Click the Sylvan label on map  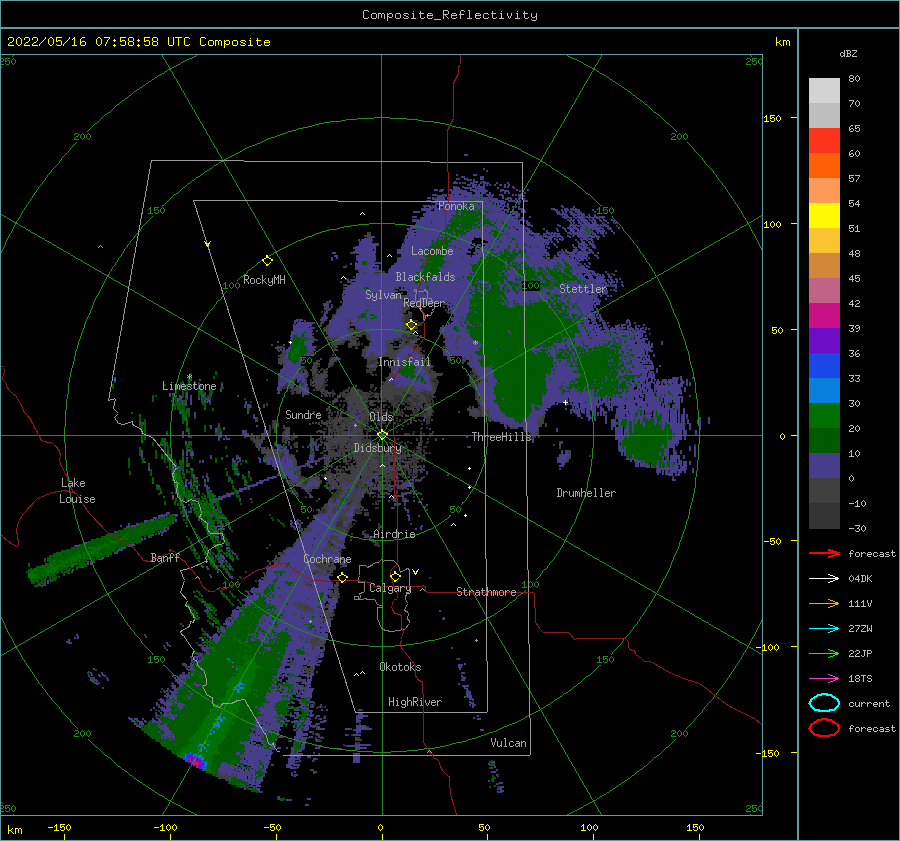coord(383,295)
